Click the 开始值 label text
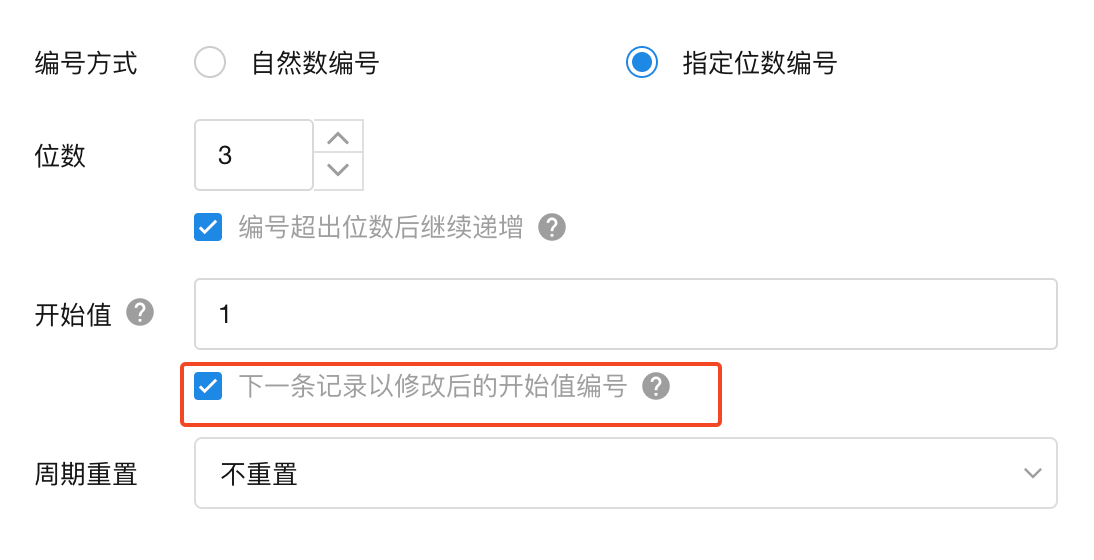Image resolution: width=1094 pixels, height=560 pixels. [x=73, y=314]
